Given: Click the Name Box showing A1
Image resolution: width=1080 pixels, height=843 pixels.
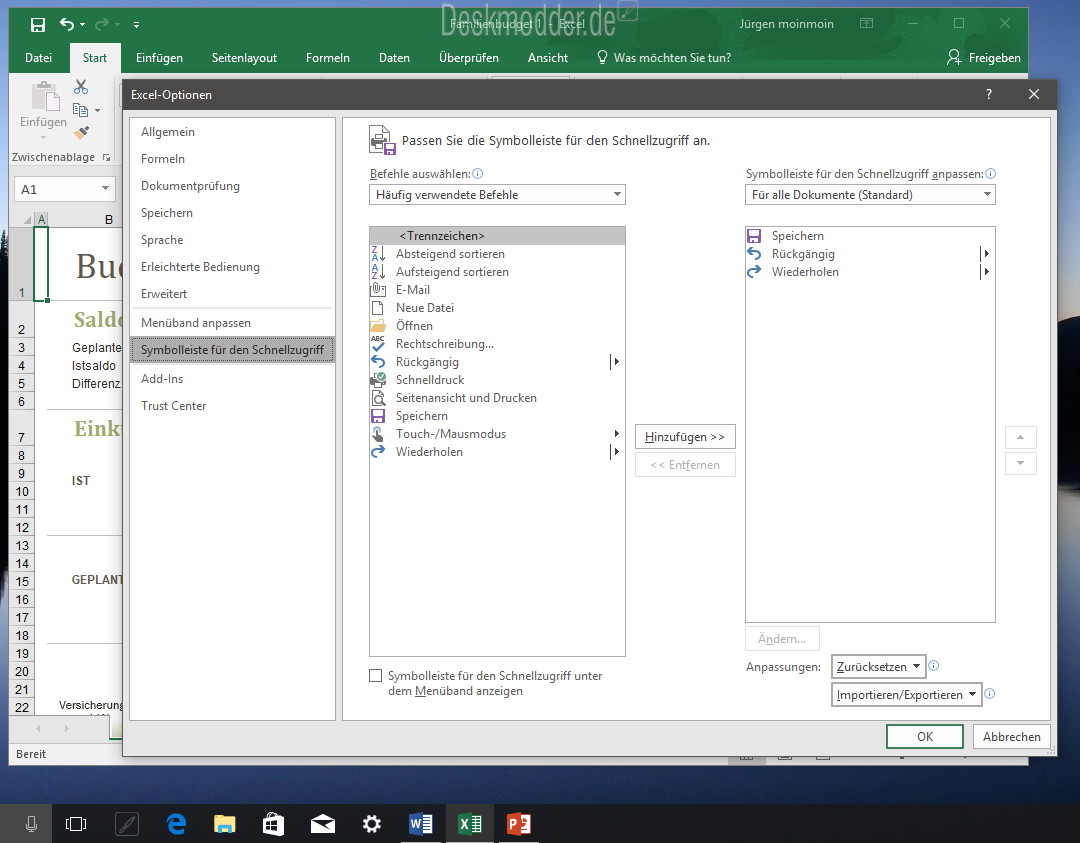Looking at the screenshot, I should [63, 189].
